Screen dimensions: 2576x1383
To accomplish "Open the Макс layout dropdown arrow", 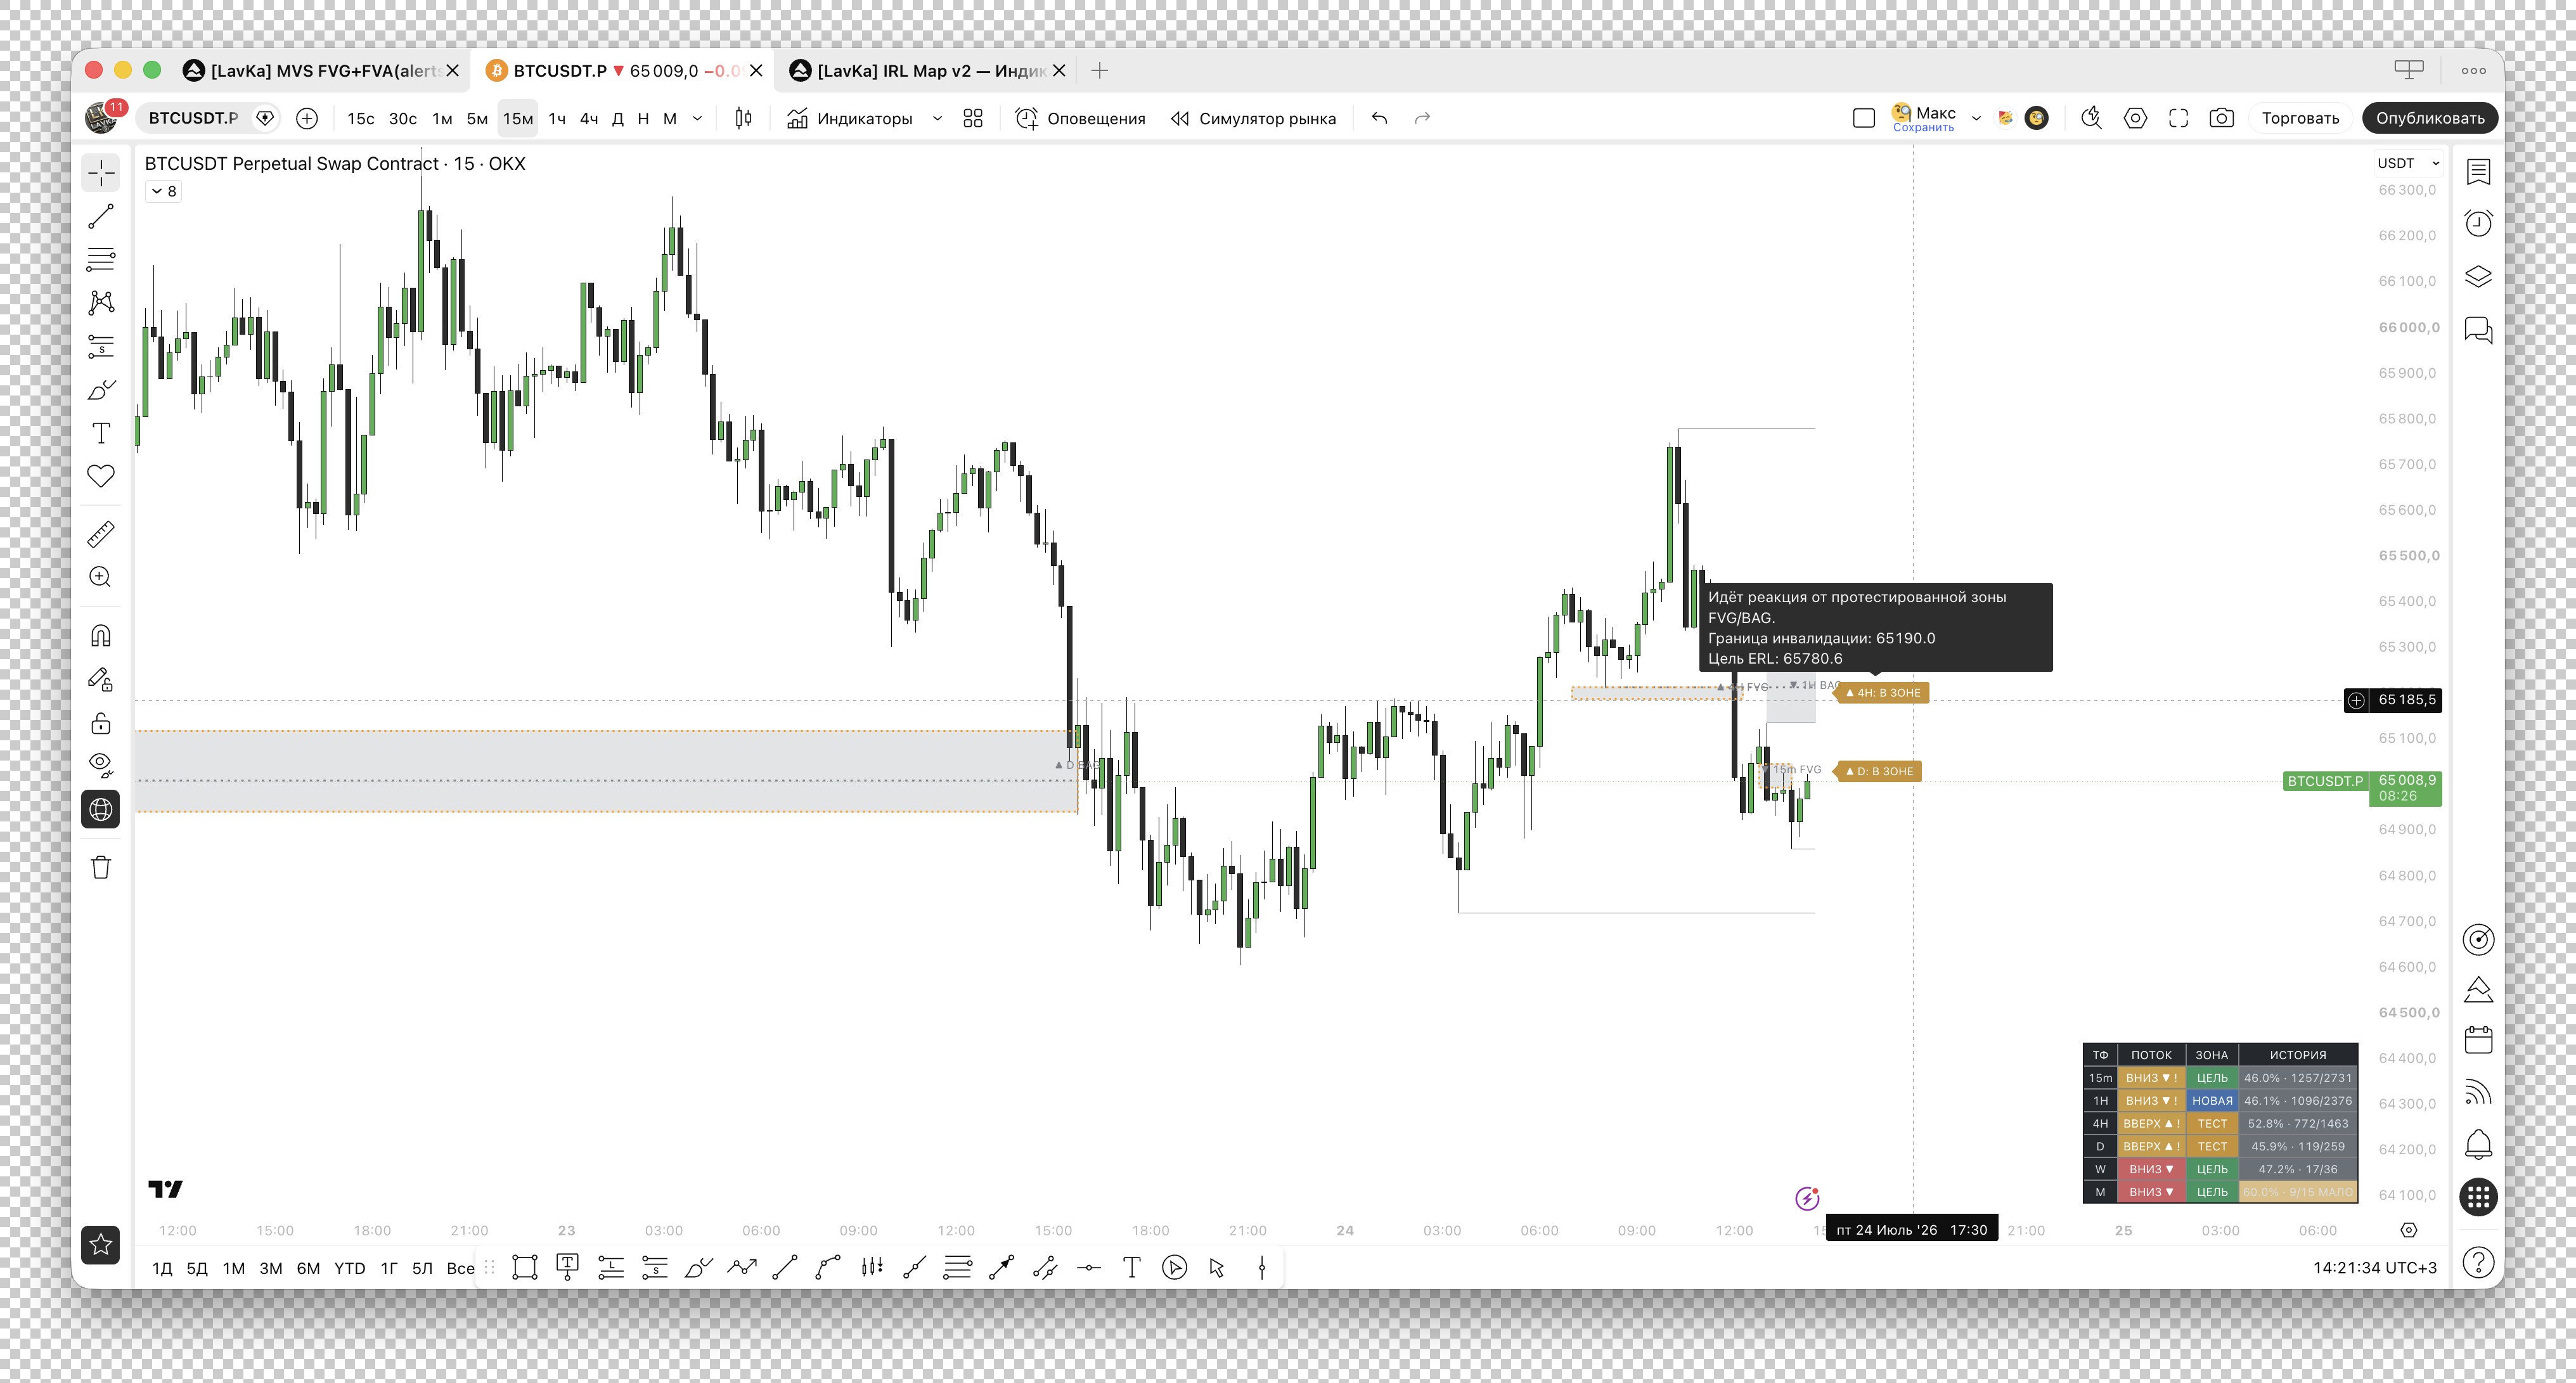I will point(1976,118).
